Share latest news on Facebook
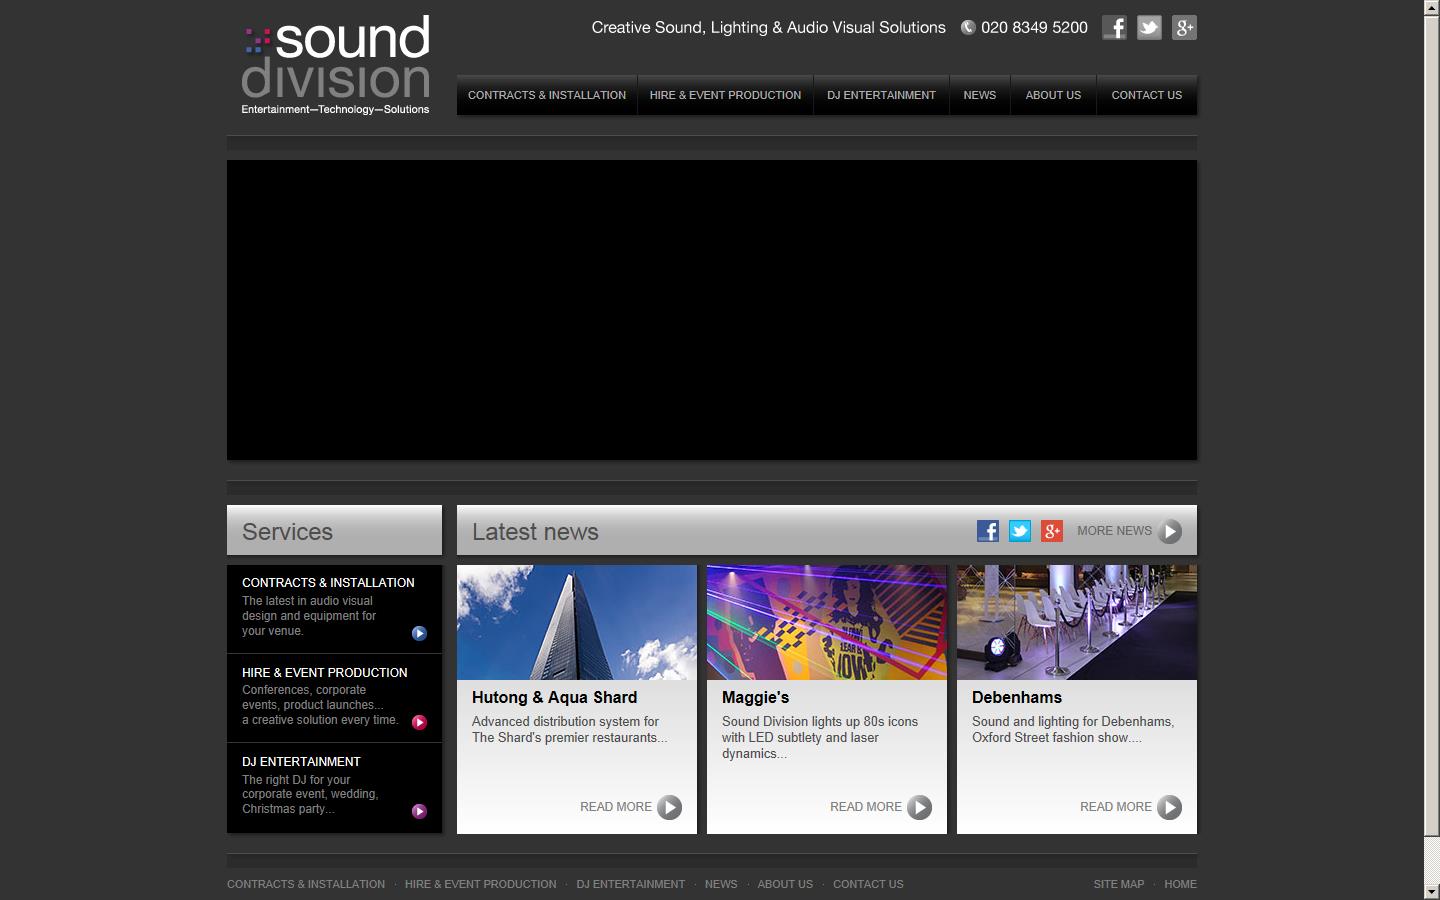Image resolution: width=1440 pixels, height=900 pixels. (x=988, y=531)
